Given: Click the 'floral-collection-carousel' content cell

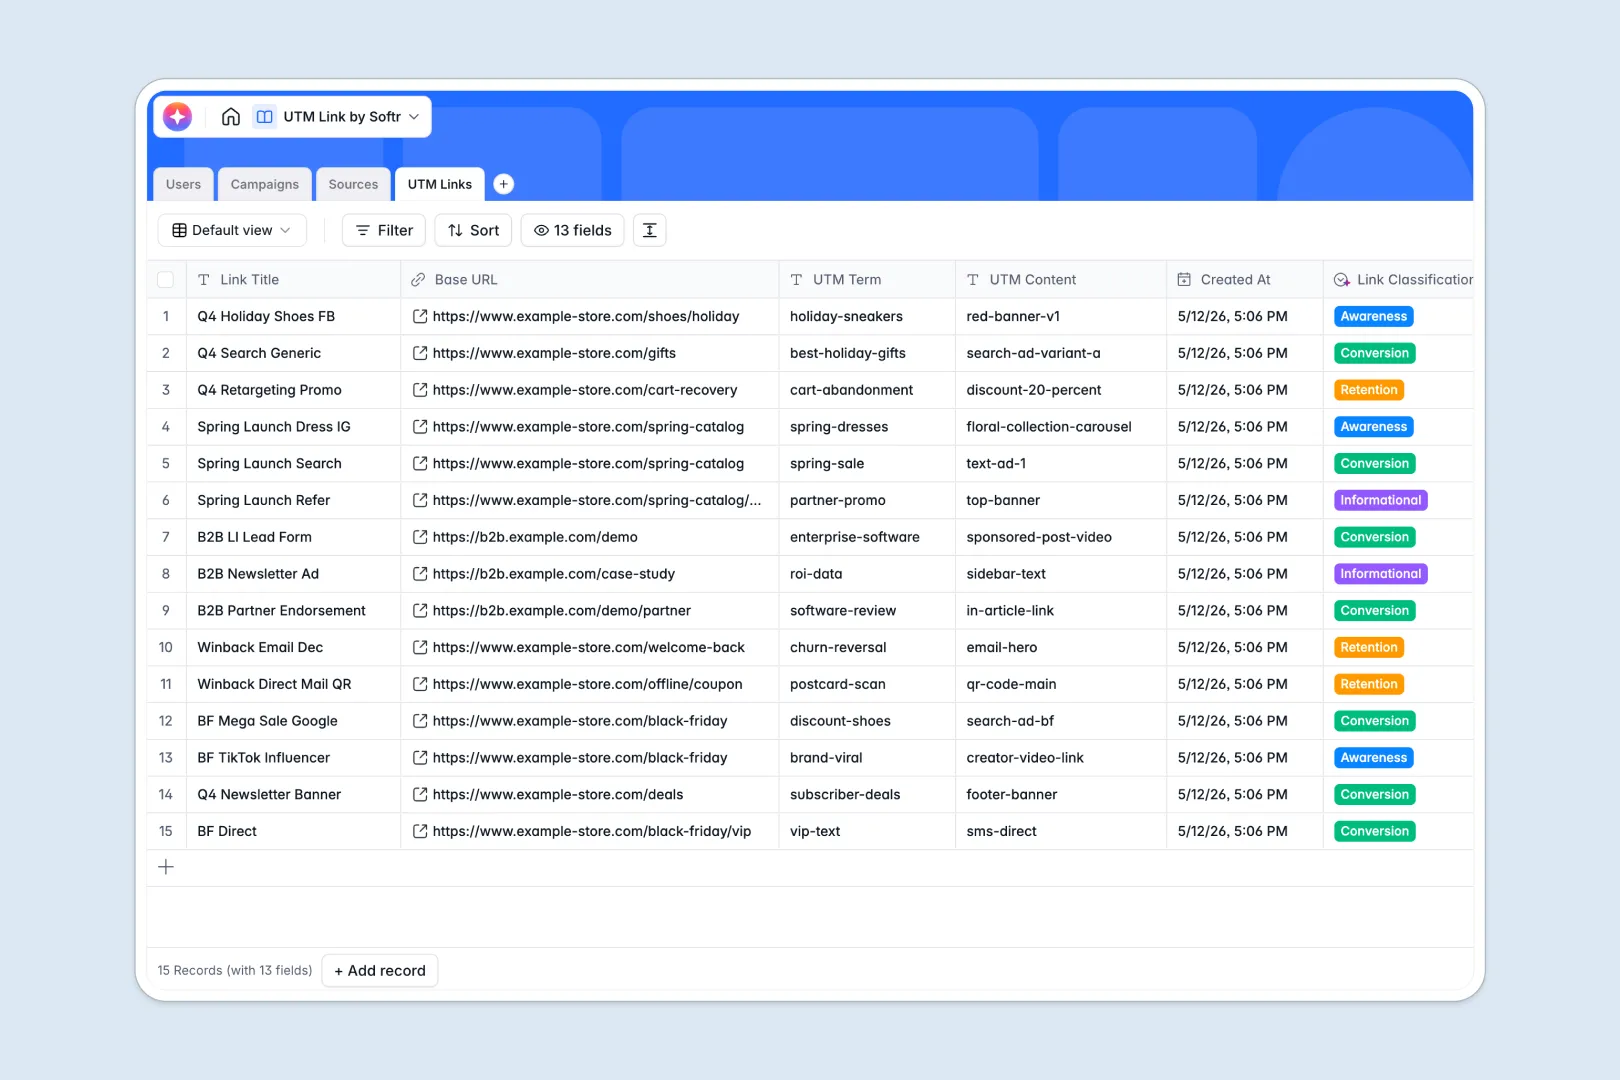Looking at the screenshot, I should (x=1061, y=427).
